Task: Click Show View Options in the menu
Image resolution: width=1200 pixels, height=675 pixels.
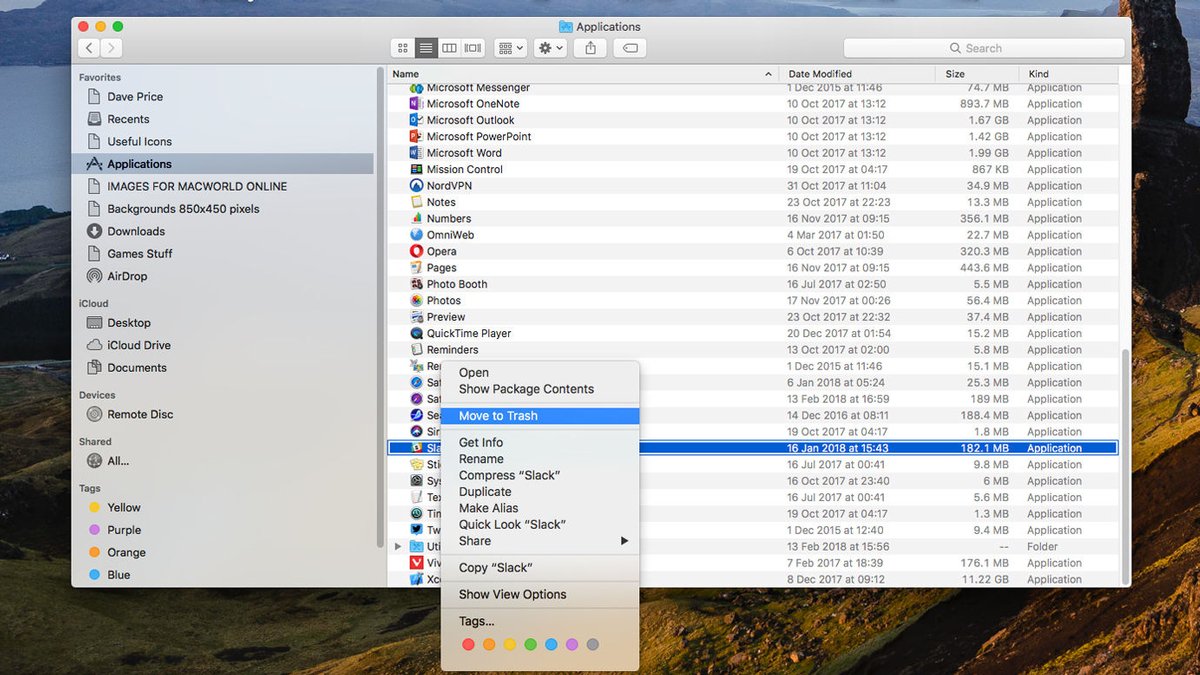Action: pyautogui.click(x=511, y=594)
